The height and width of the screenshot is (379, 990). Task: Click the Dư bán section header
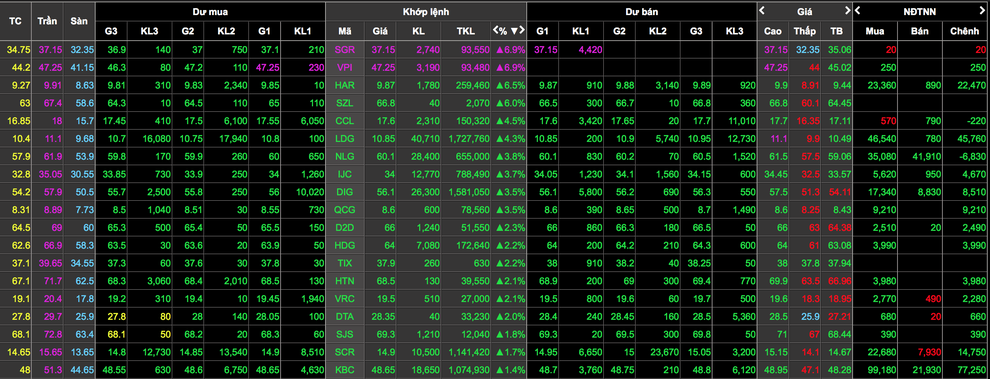pos(641,12)
